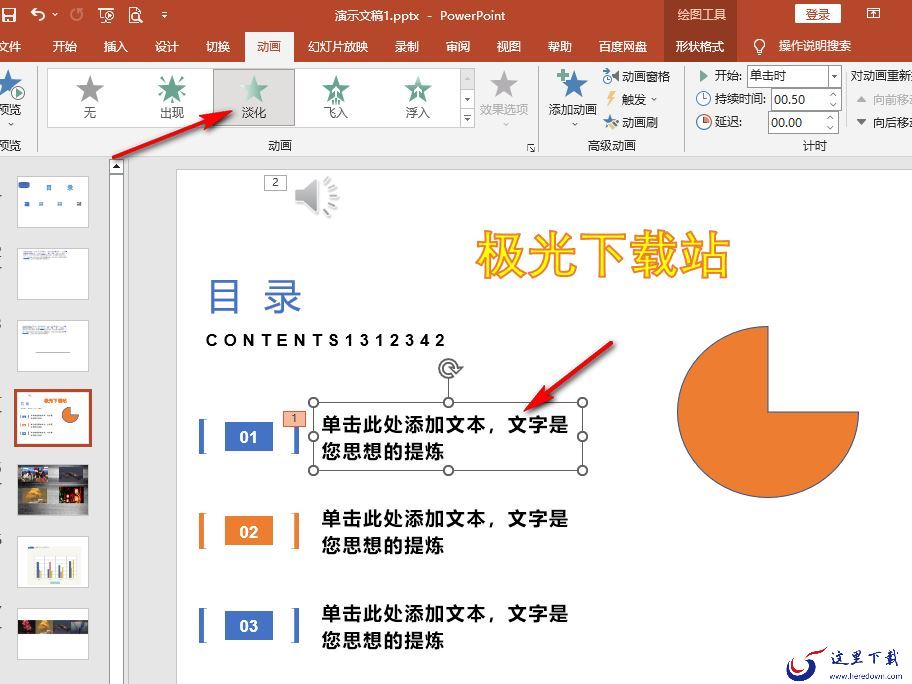
Task: Select the 动画 ribbon tab
Action: [x=269, y=47]
